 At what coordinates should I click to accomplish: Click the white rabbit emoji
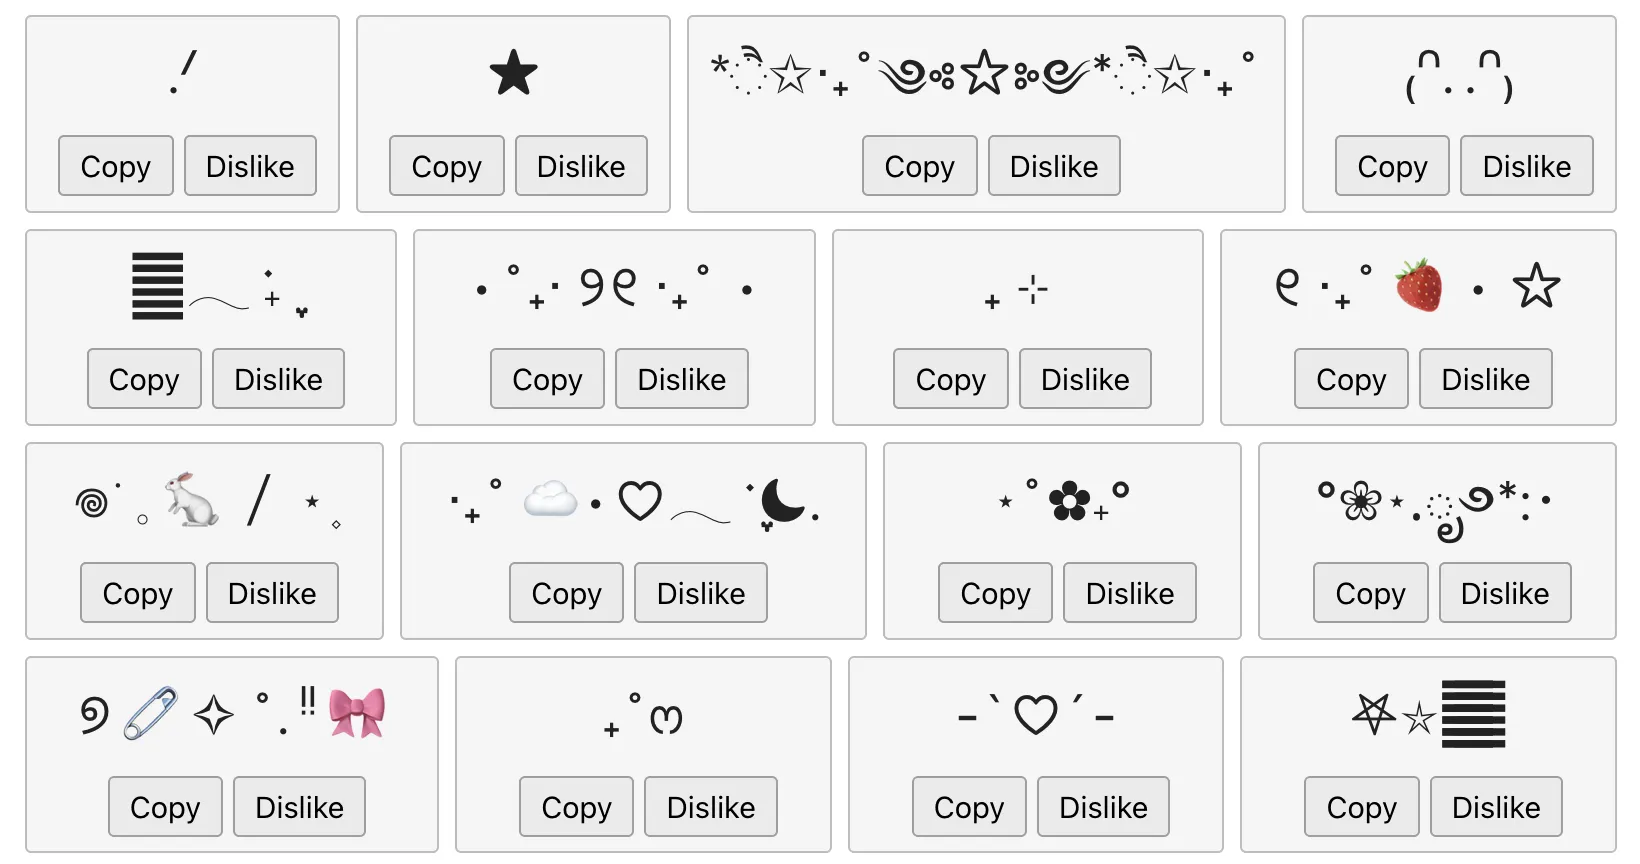[192, 499]
